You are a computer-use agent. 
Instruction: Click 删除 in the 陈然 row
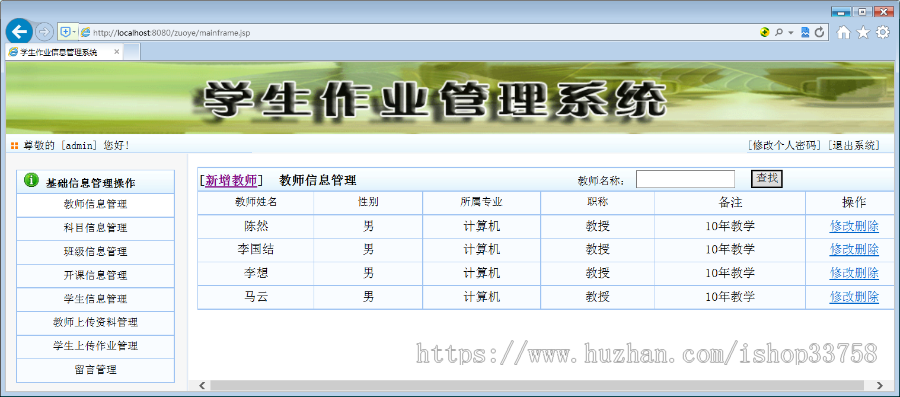tap(867, 226)
